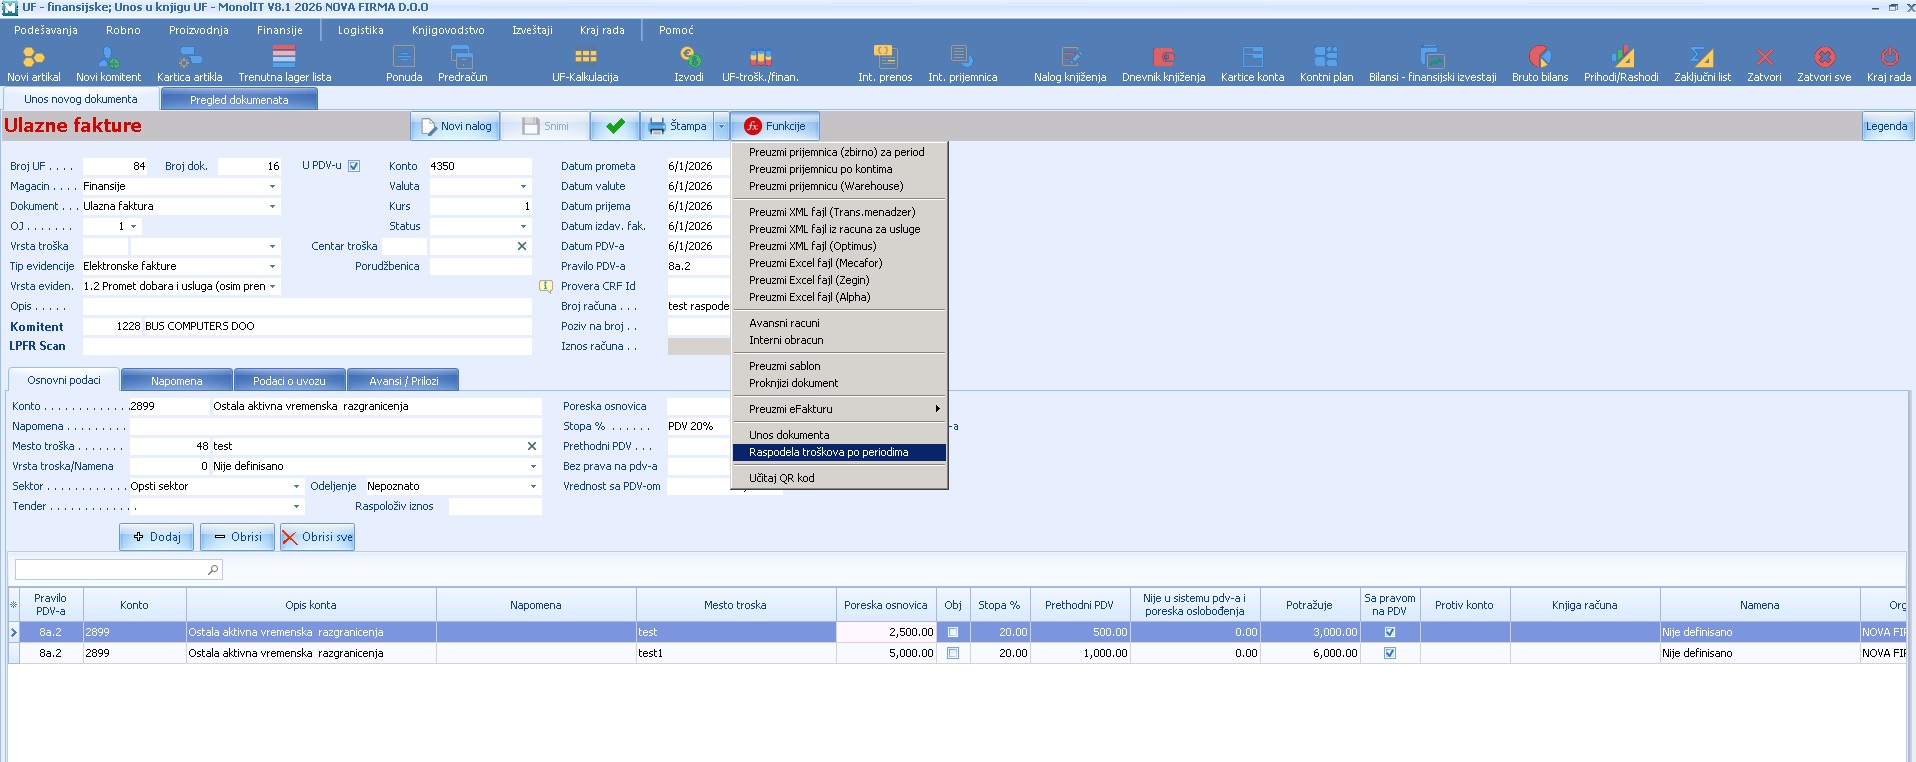The width and height of the screenshot is (1916, 762).
Task: Click the green checkmark confirm button
Action: point(615,126)
